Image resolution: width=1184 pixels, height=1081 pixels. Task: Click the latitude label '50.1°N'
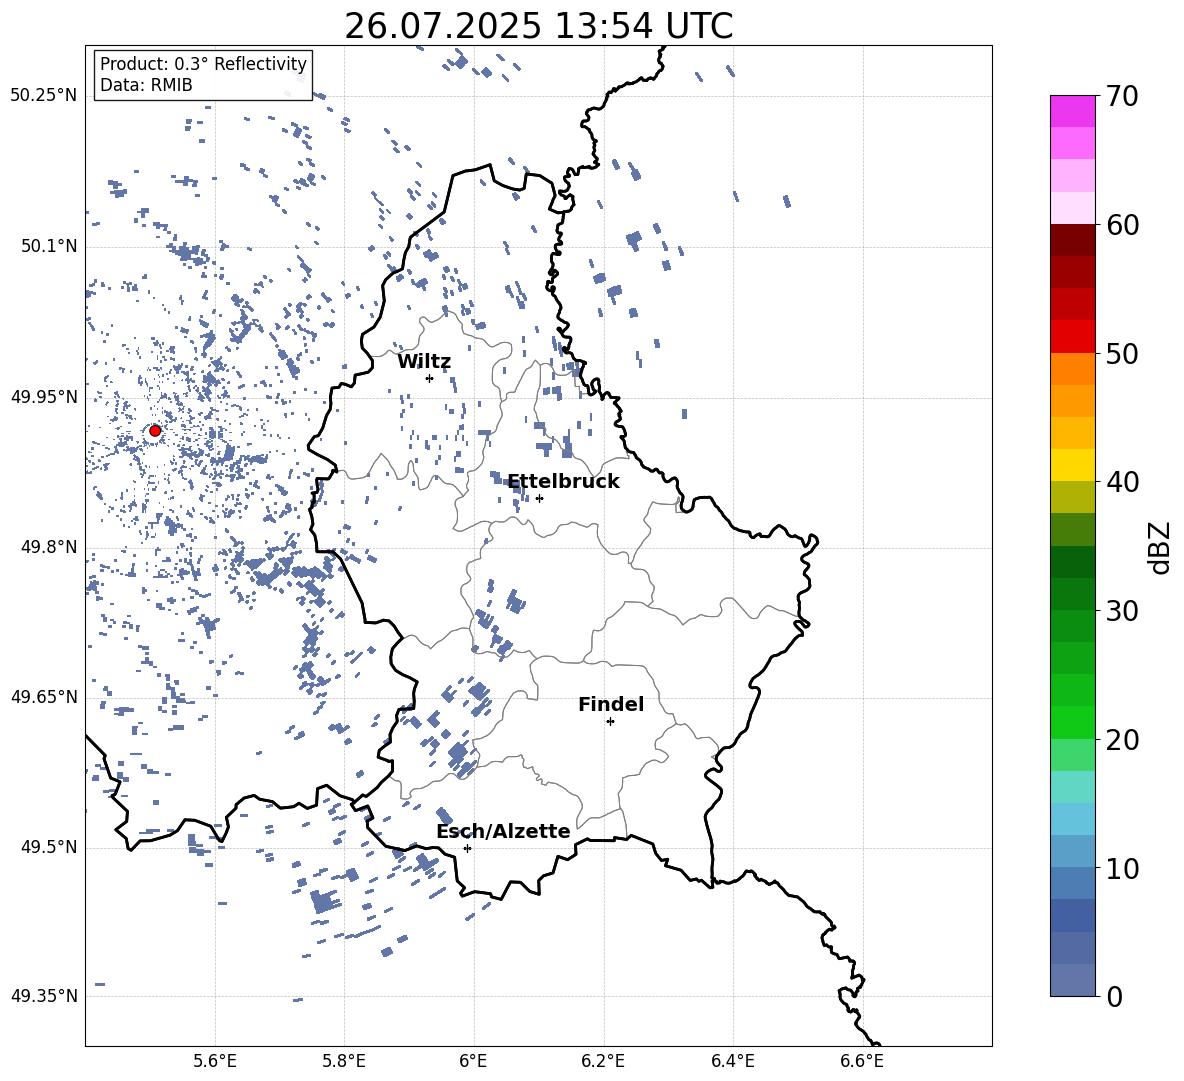(49, 246)
